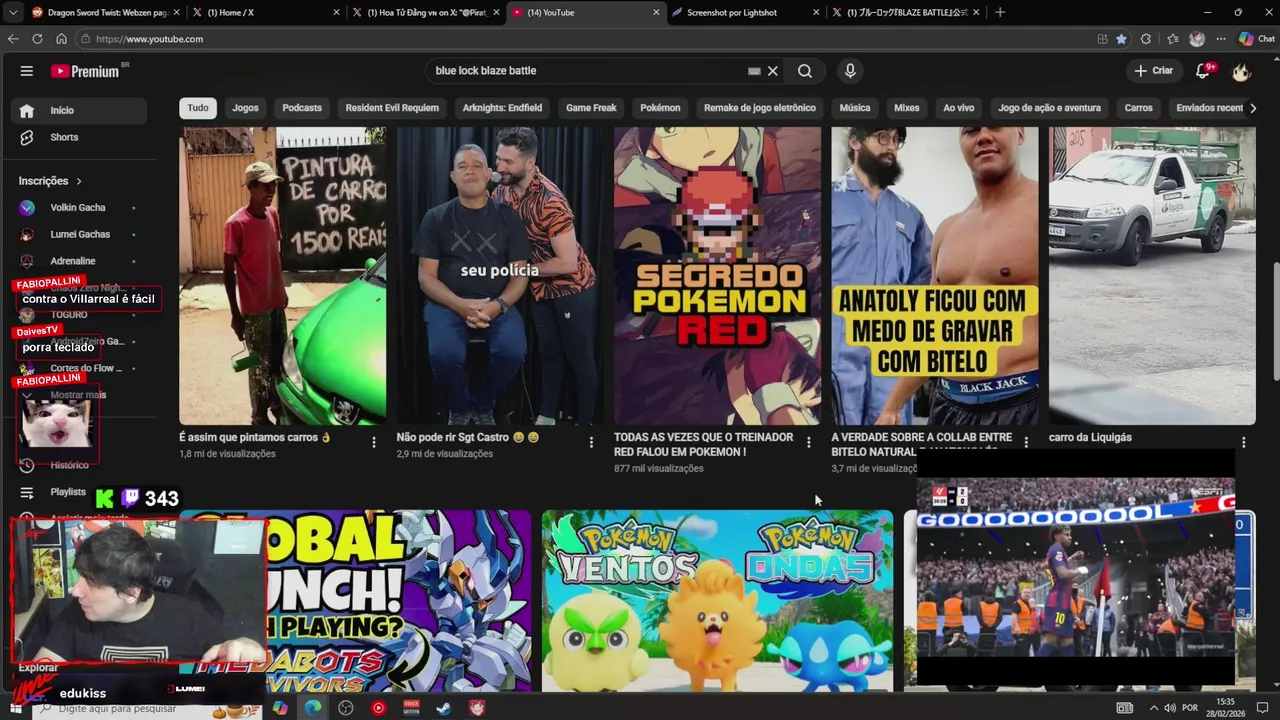Select the Carros filter chip
Viewport: 1280px width, 720px height.
point(1138,108)
